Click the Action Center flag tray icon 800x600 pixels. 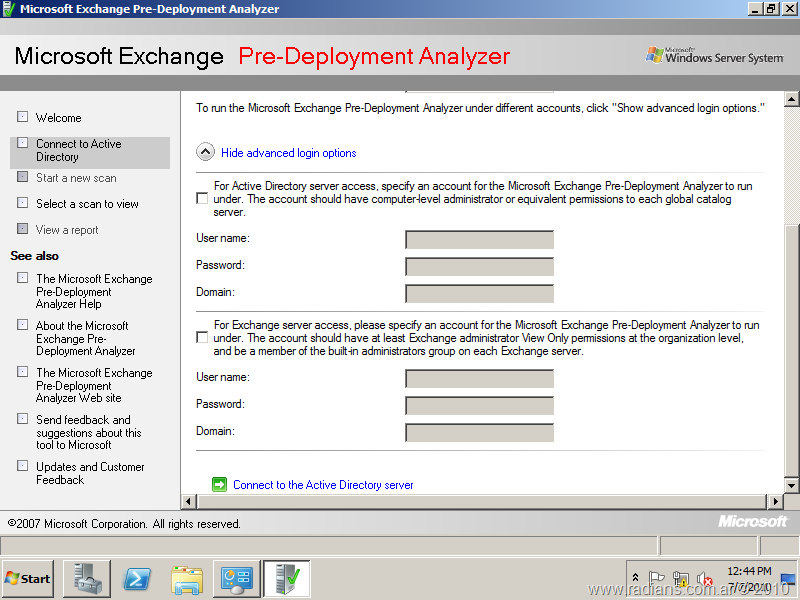(x=657, y=579)
